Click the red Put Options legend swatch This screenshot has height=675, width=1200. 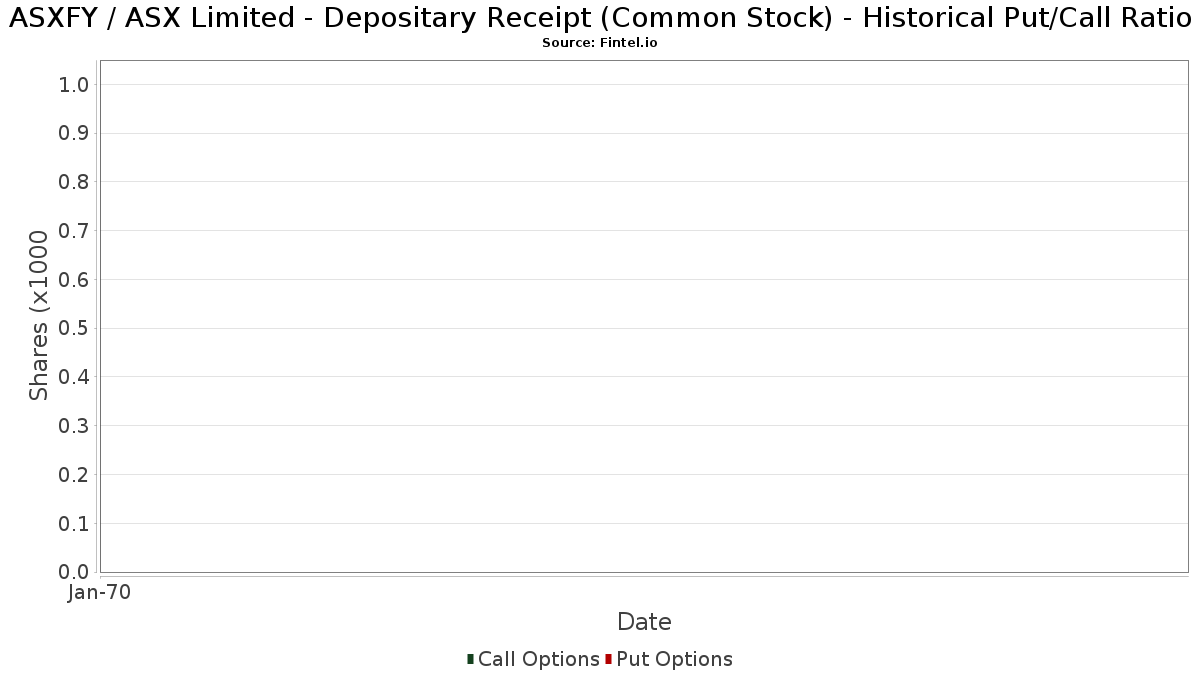point(608,659)
